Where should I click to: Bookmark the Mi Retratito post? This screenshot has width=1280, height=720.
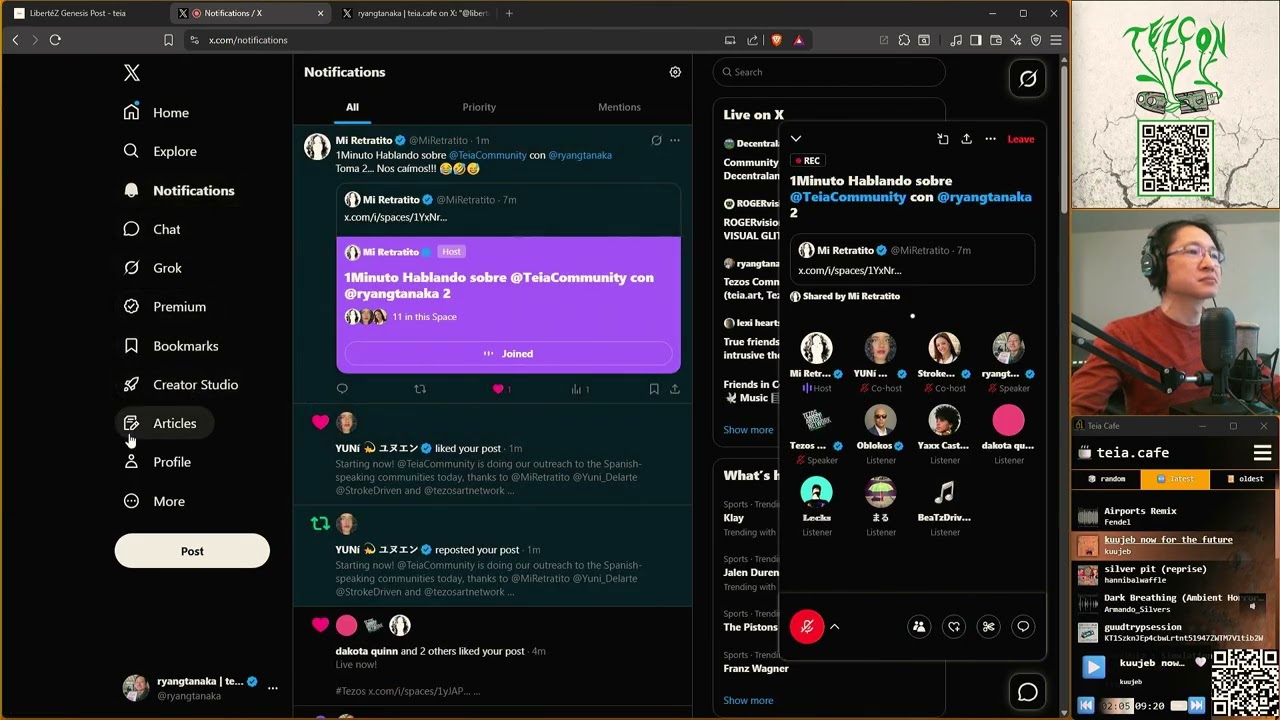point(654,389)
